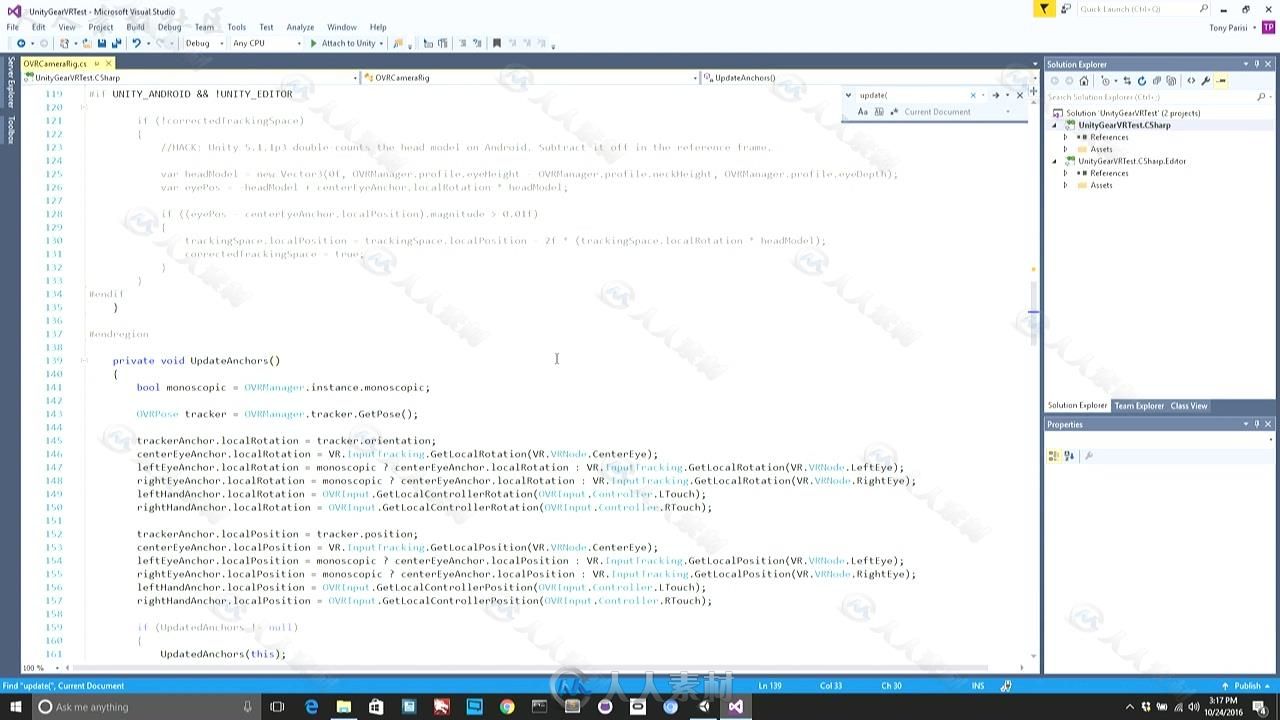1280x720 pixels.
Task: Click Publish in status bar
Action: pyautogui.click(x=1248, y=686)
